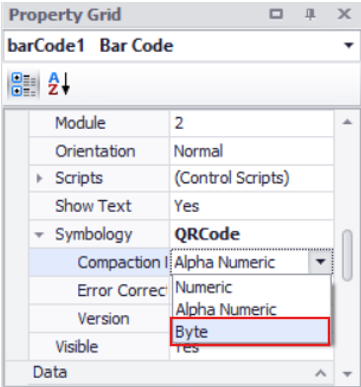Click the Module value 2
361x387 pixels.
tap(179, 123)
